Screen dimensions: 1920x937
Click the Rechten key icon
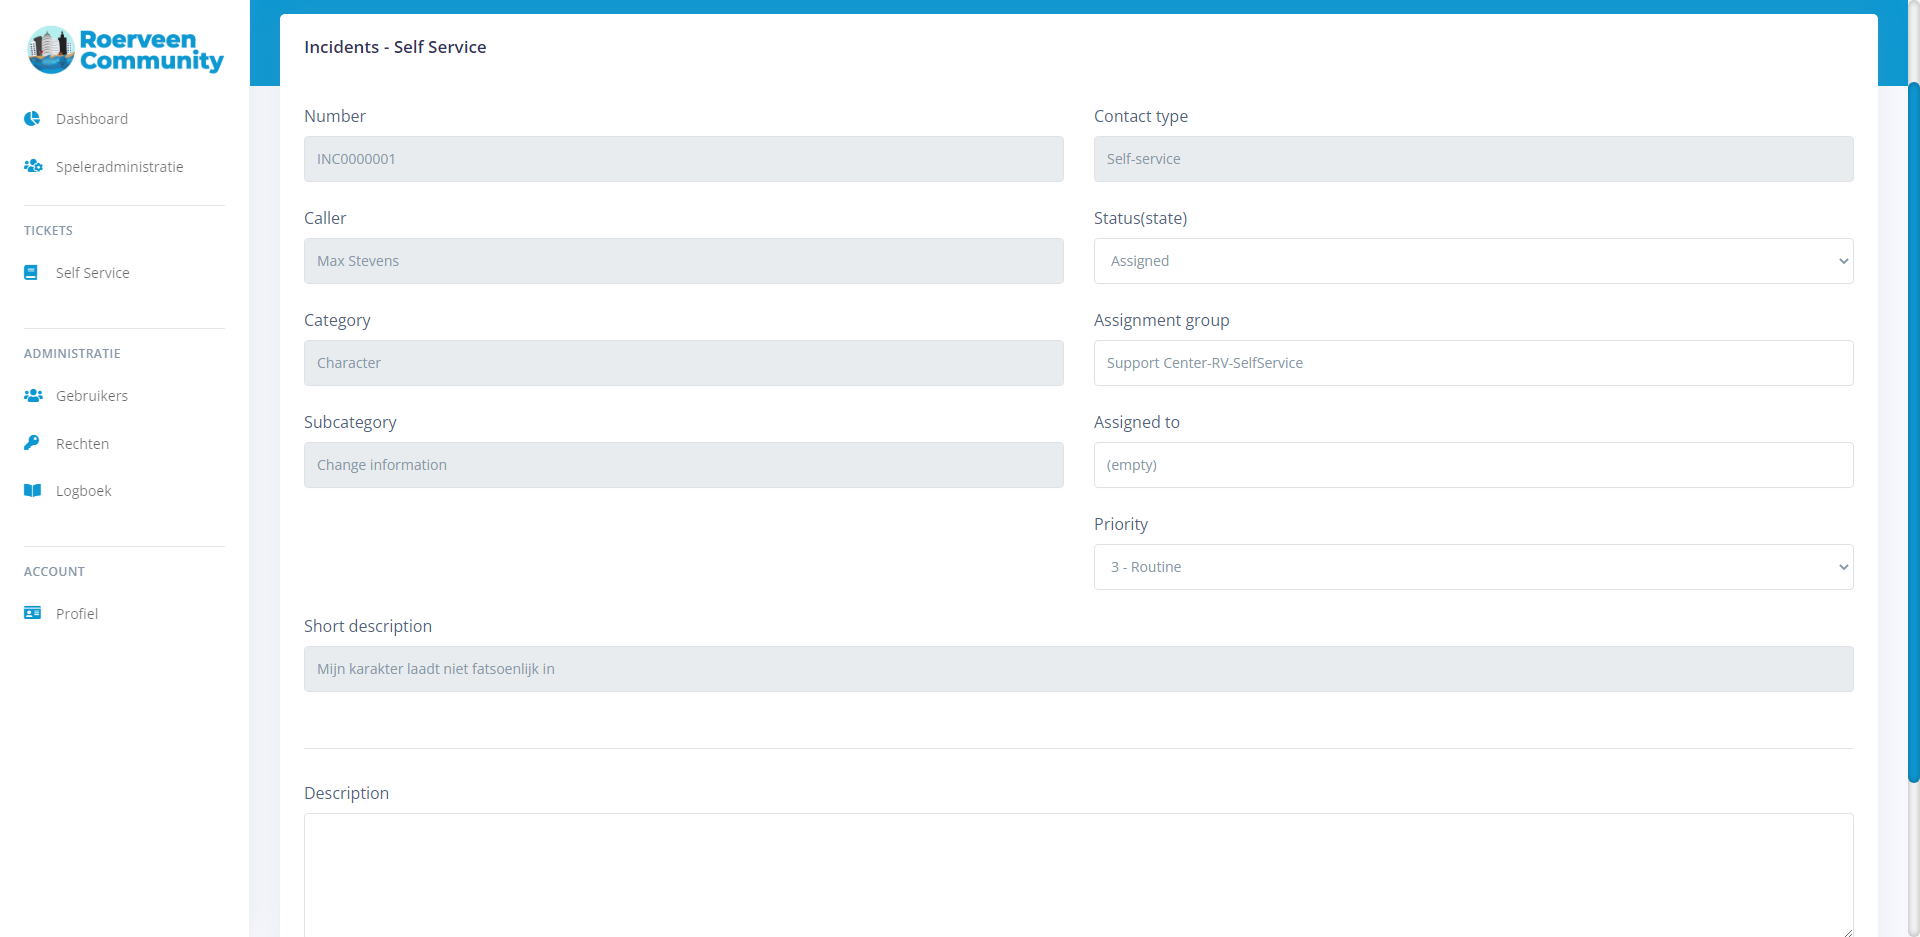pos(32,443)
